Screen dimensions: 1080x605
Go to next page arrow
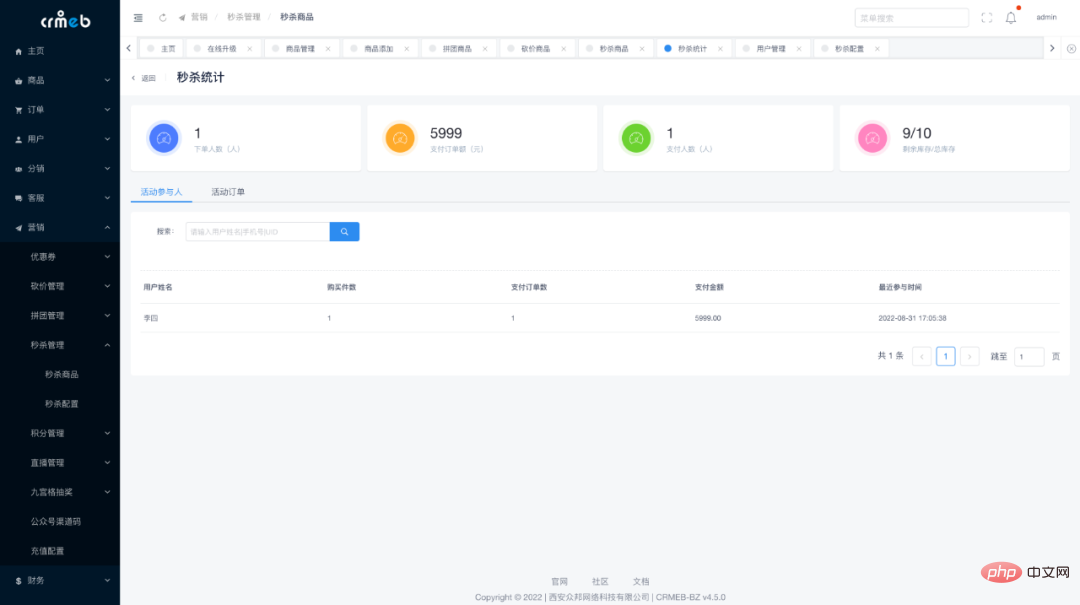pos(969,356)
